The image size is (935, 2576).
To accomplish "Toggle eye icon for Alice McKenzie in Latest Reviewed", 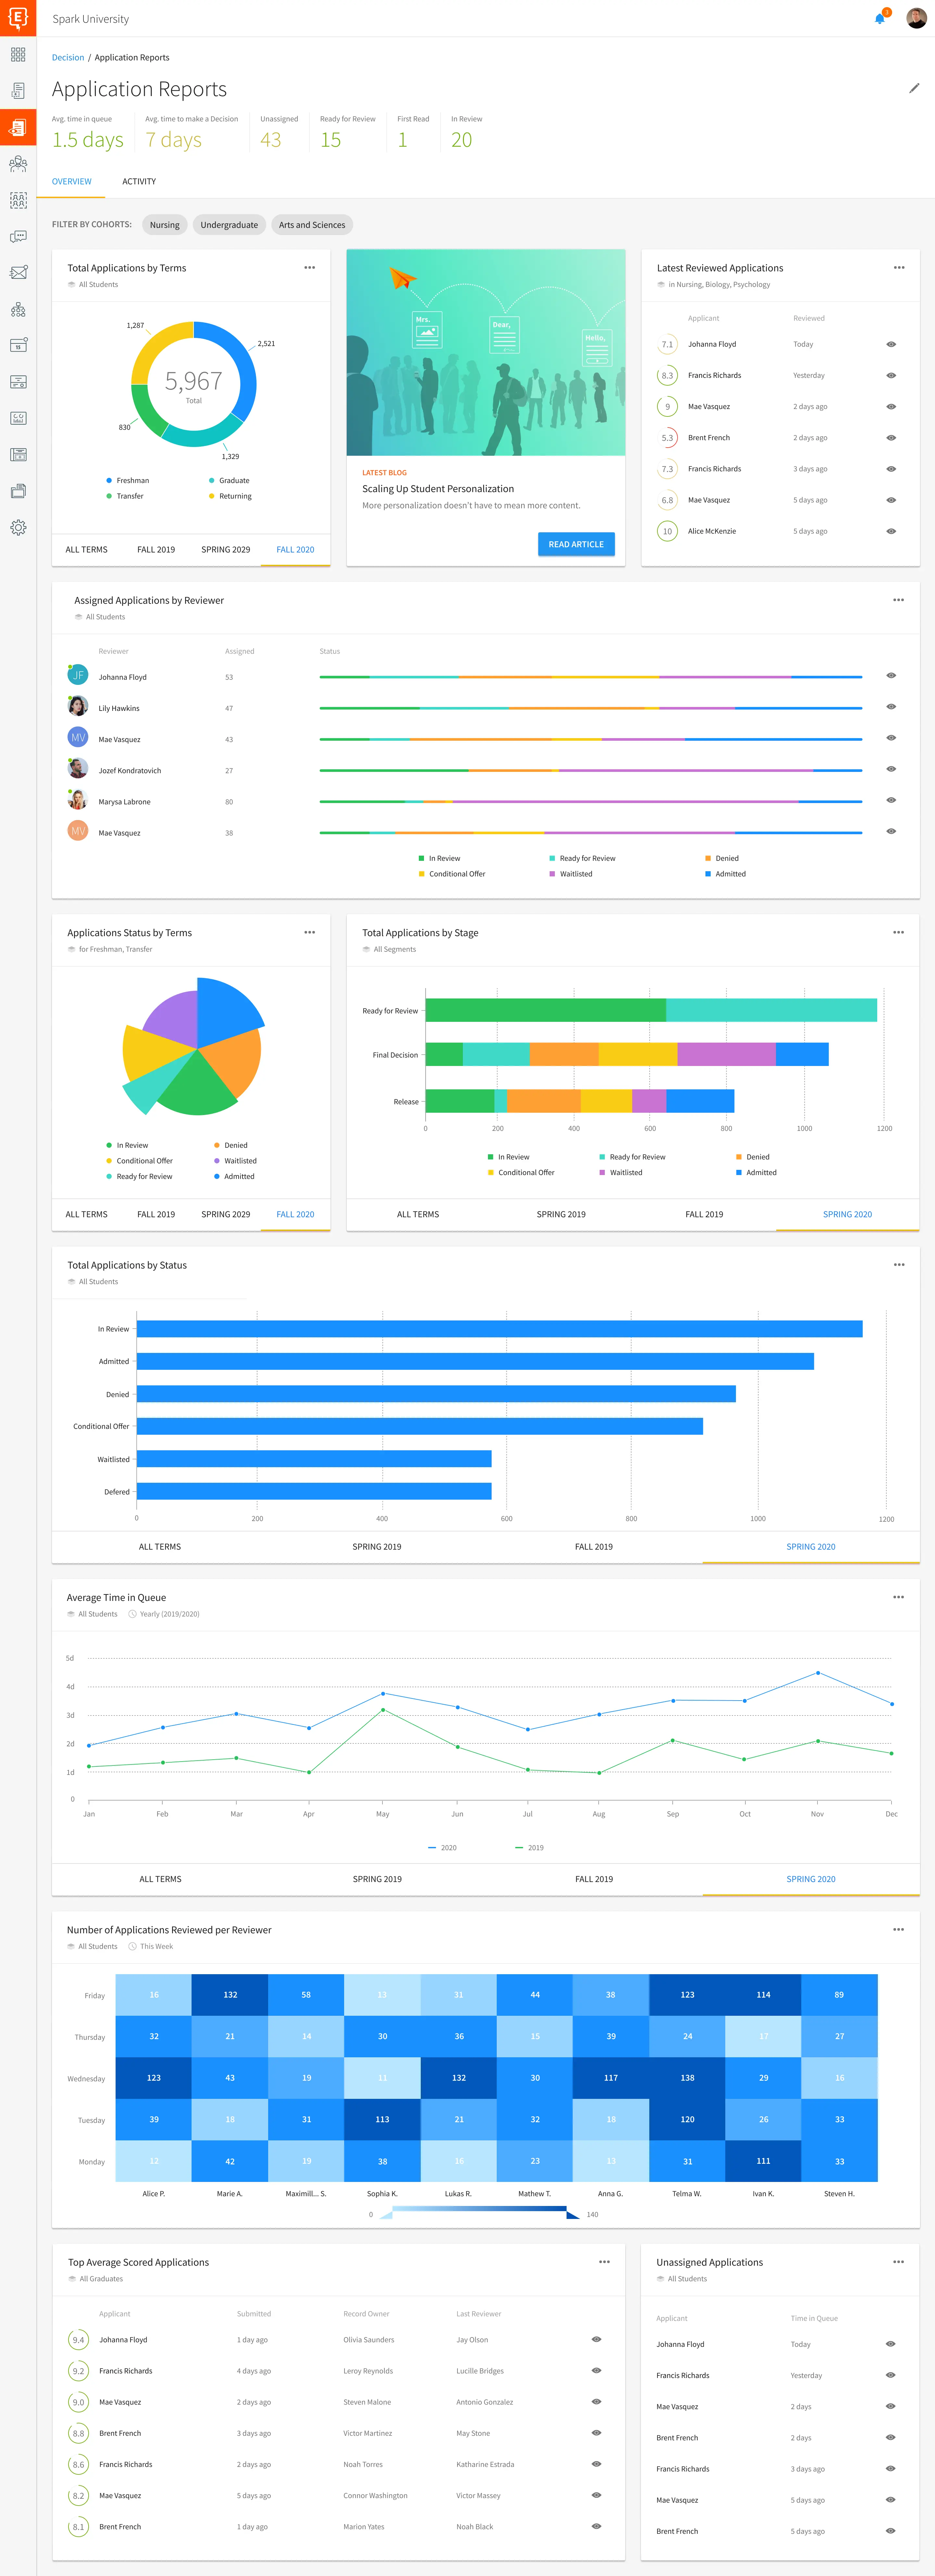I will 891,531.
